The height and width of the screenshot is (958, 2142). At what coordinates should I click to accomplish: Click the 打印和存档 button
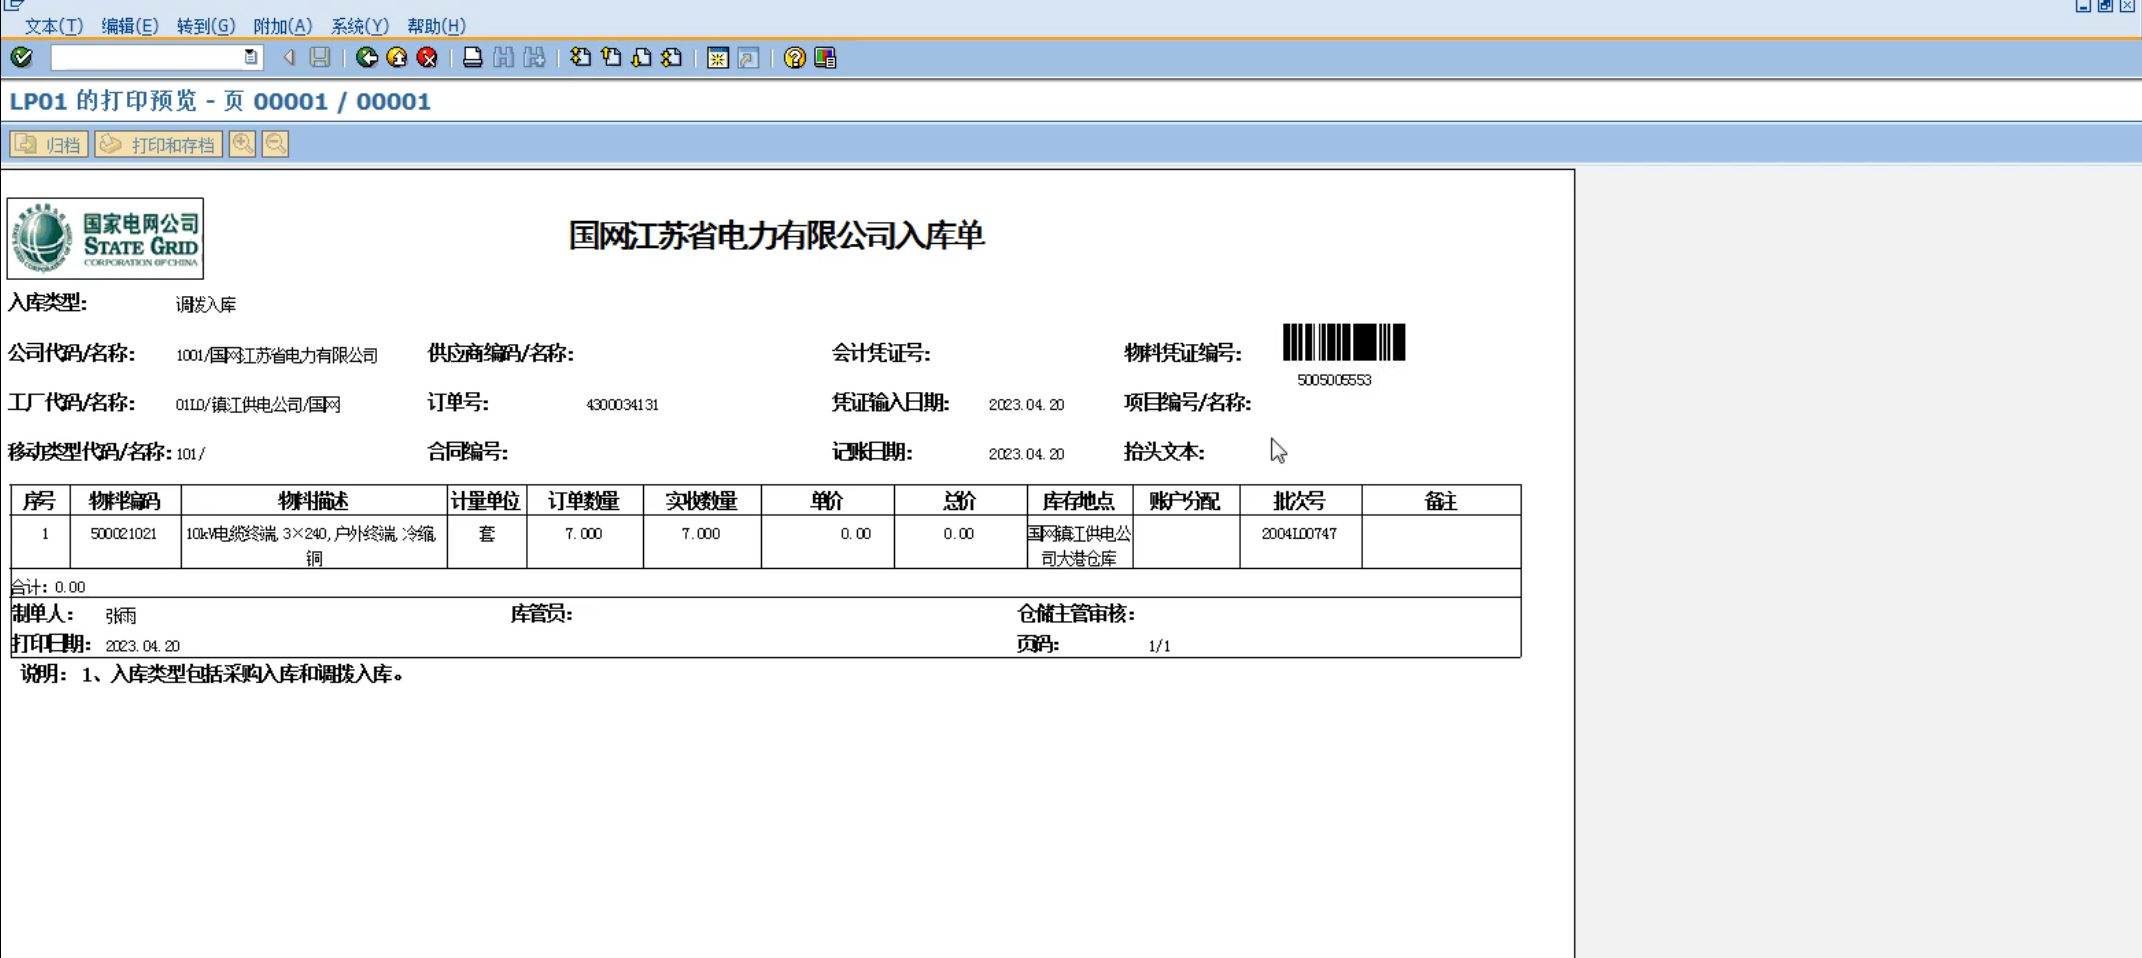(159, 144)
